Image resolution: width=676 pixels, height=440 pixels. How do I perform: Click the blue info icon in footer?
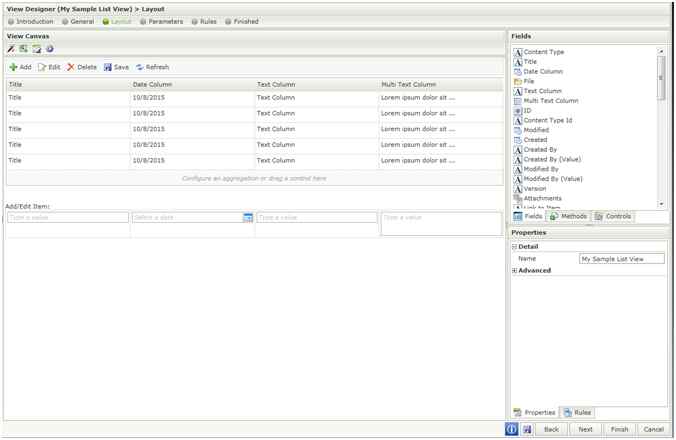[x=511, y=429]
